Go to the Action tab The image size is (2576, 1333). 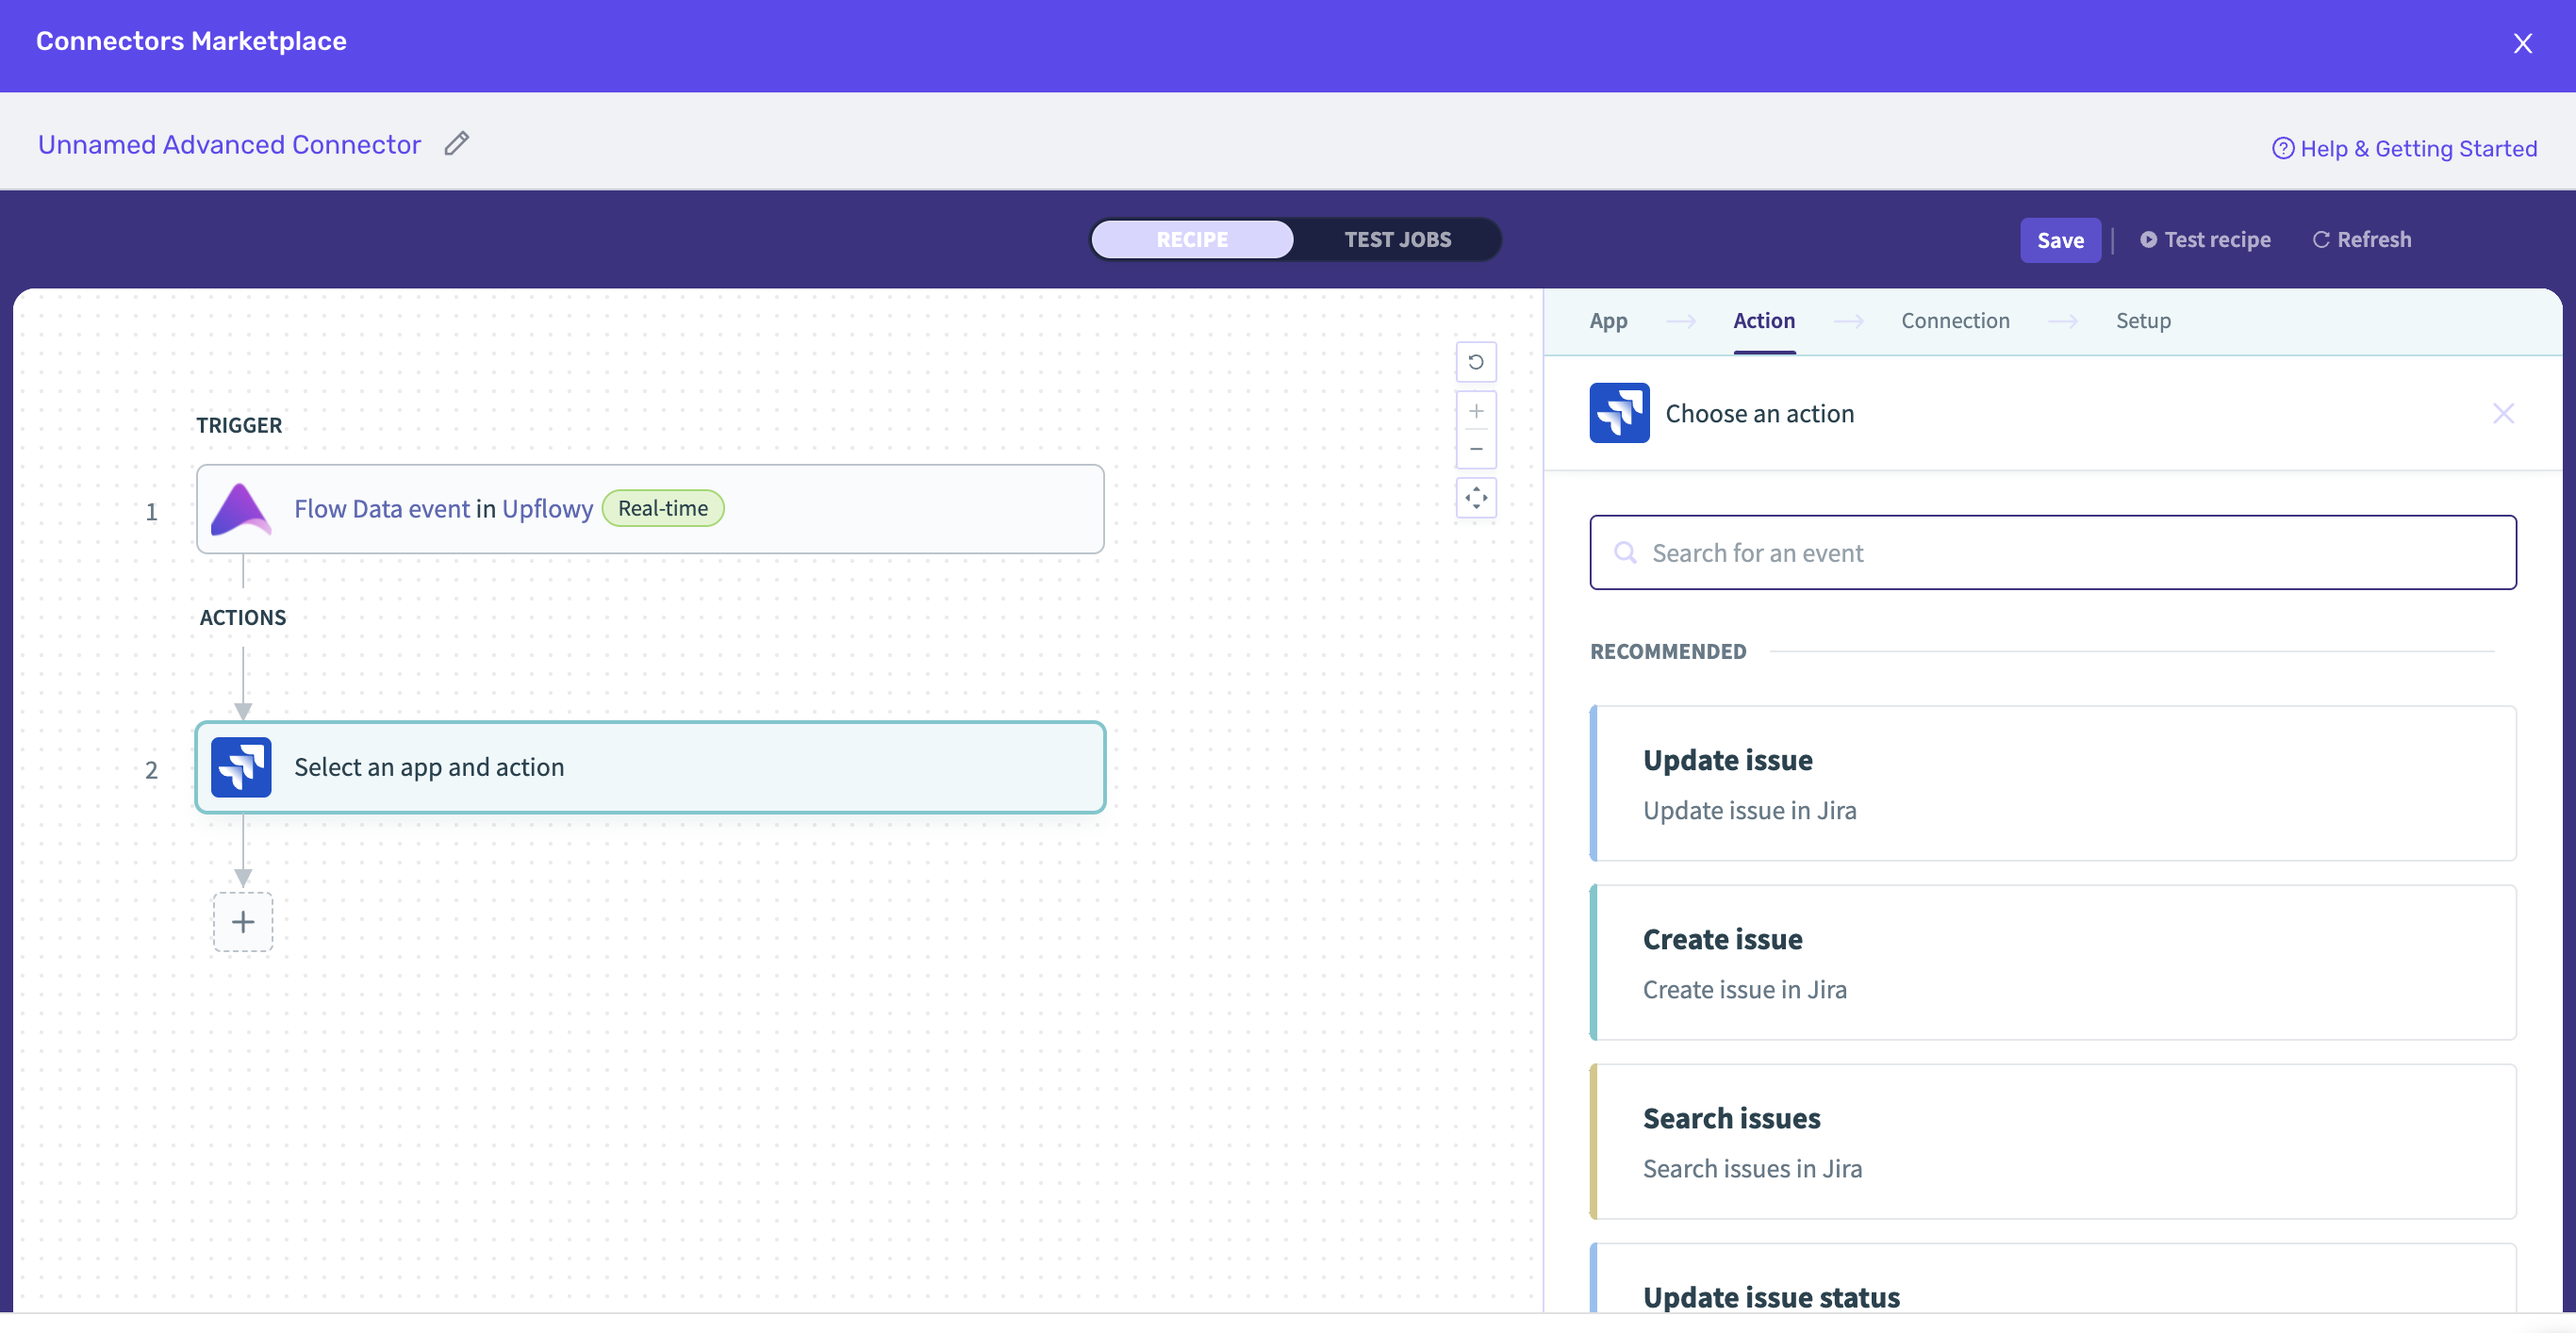[1764, 321]
